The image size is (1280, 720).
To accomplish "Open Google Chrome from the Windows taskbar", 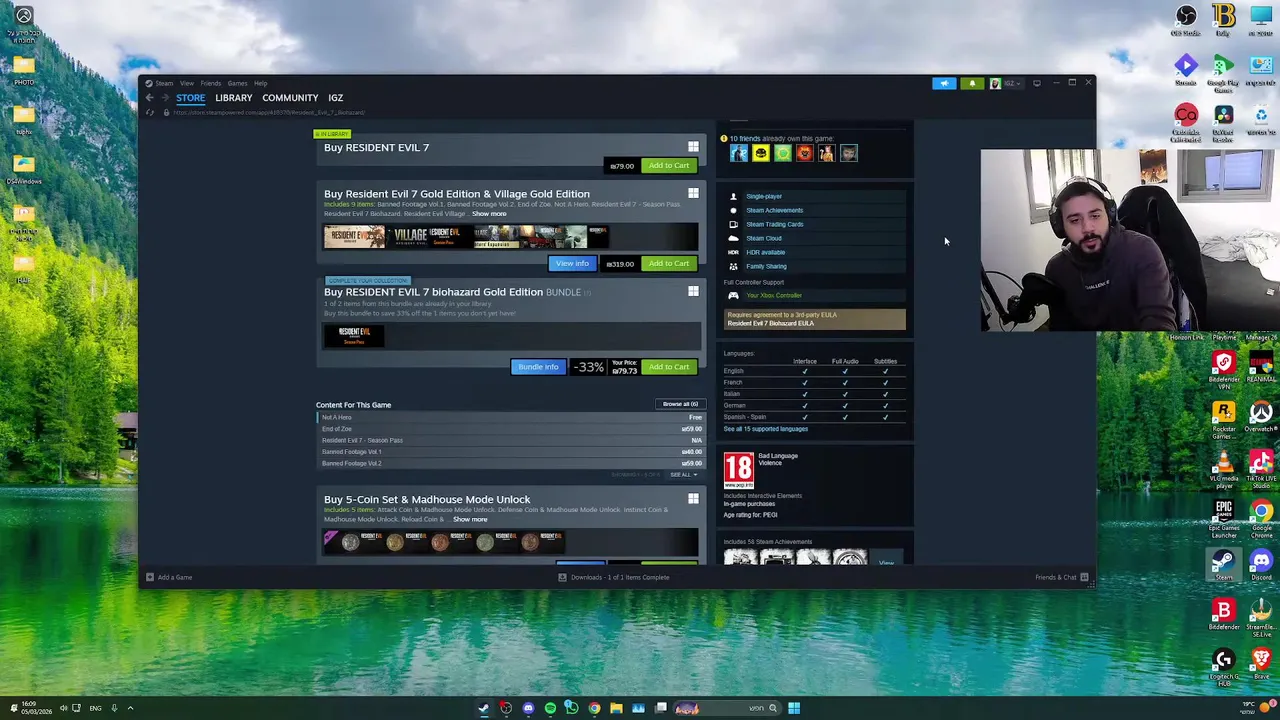I will 594,708.
